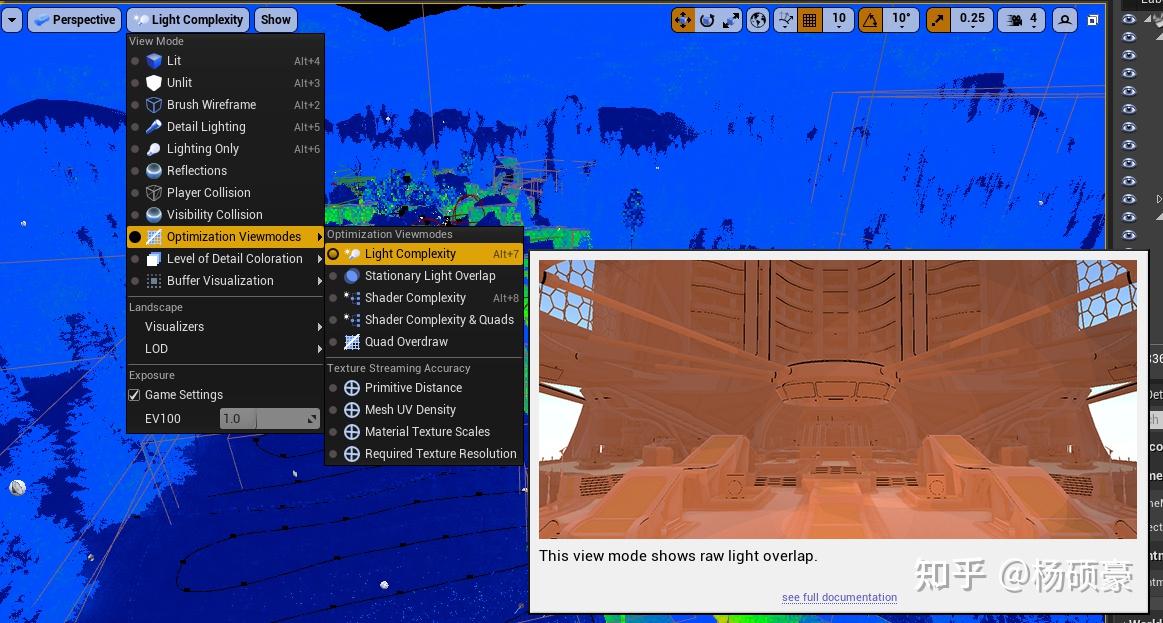Open rotation snap 10° dropdown
1163x623 pixels.
[x=900, y=20]
